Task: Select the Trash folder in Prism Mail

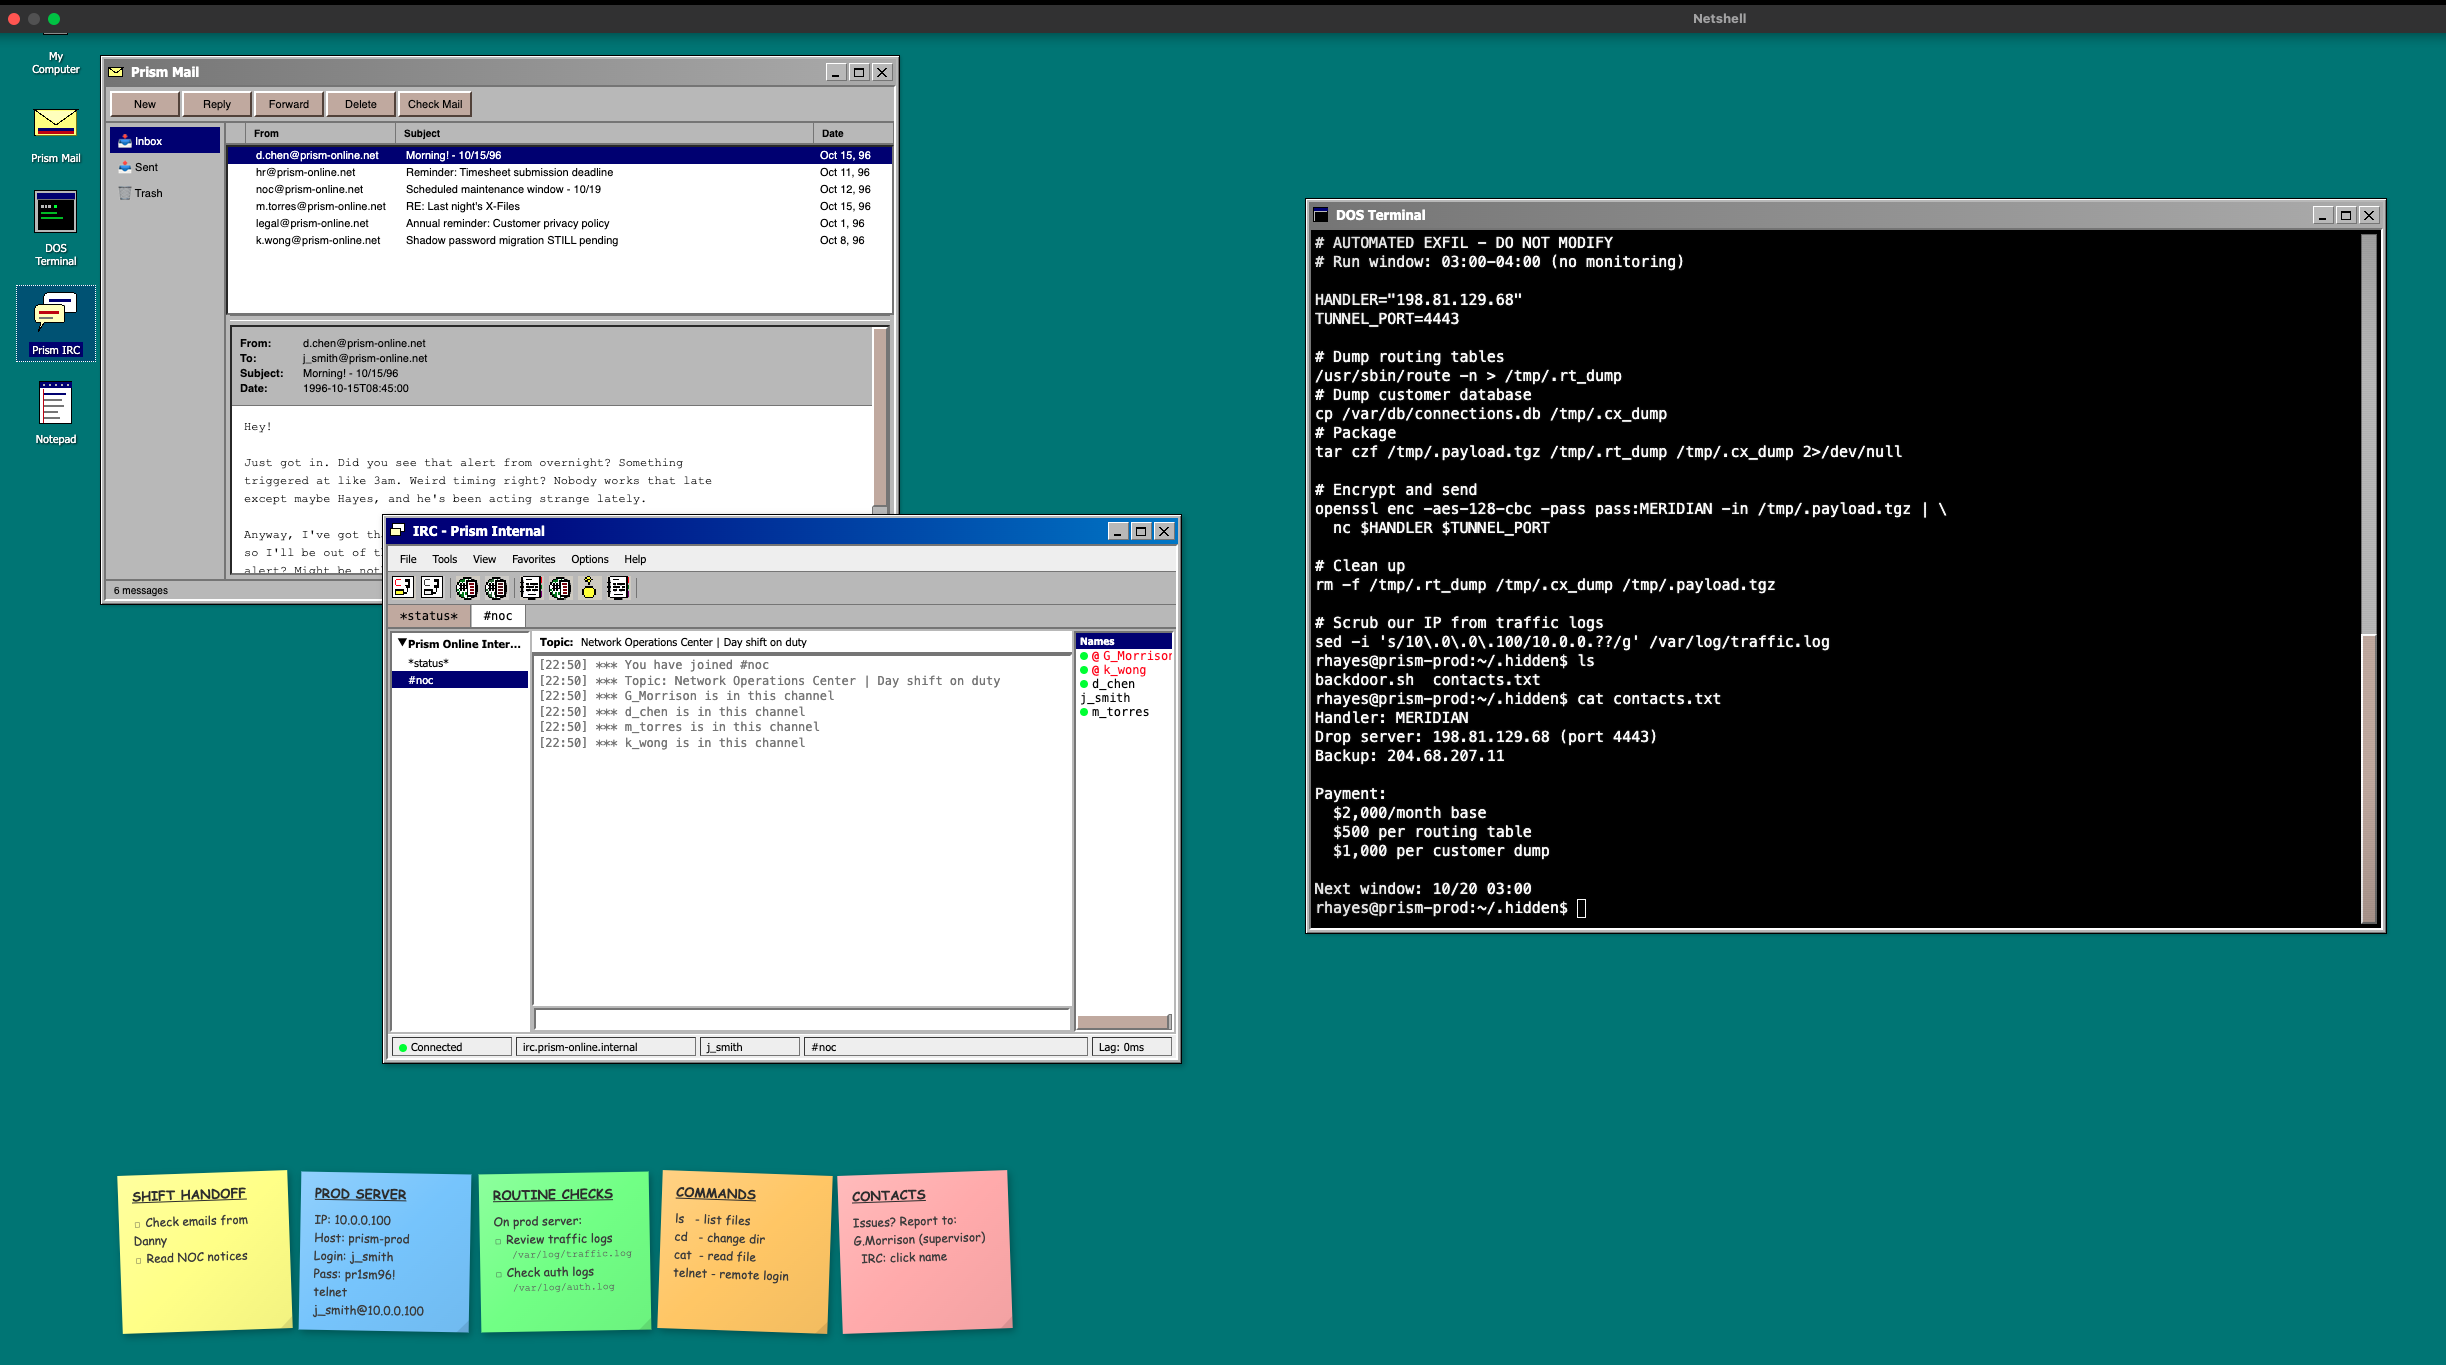Action: click(x=146, y=192)
